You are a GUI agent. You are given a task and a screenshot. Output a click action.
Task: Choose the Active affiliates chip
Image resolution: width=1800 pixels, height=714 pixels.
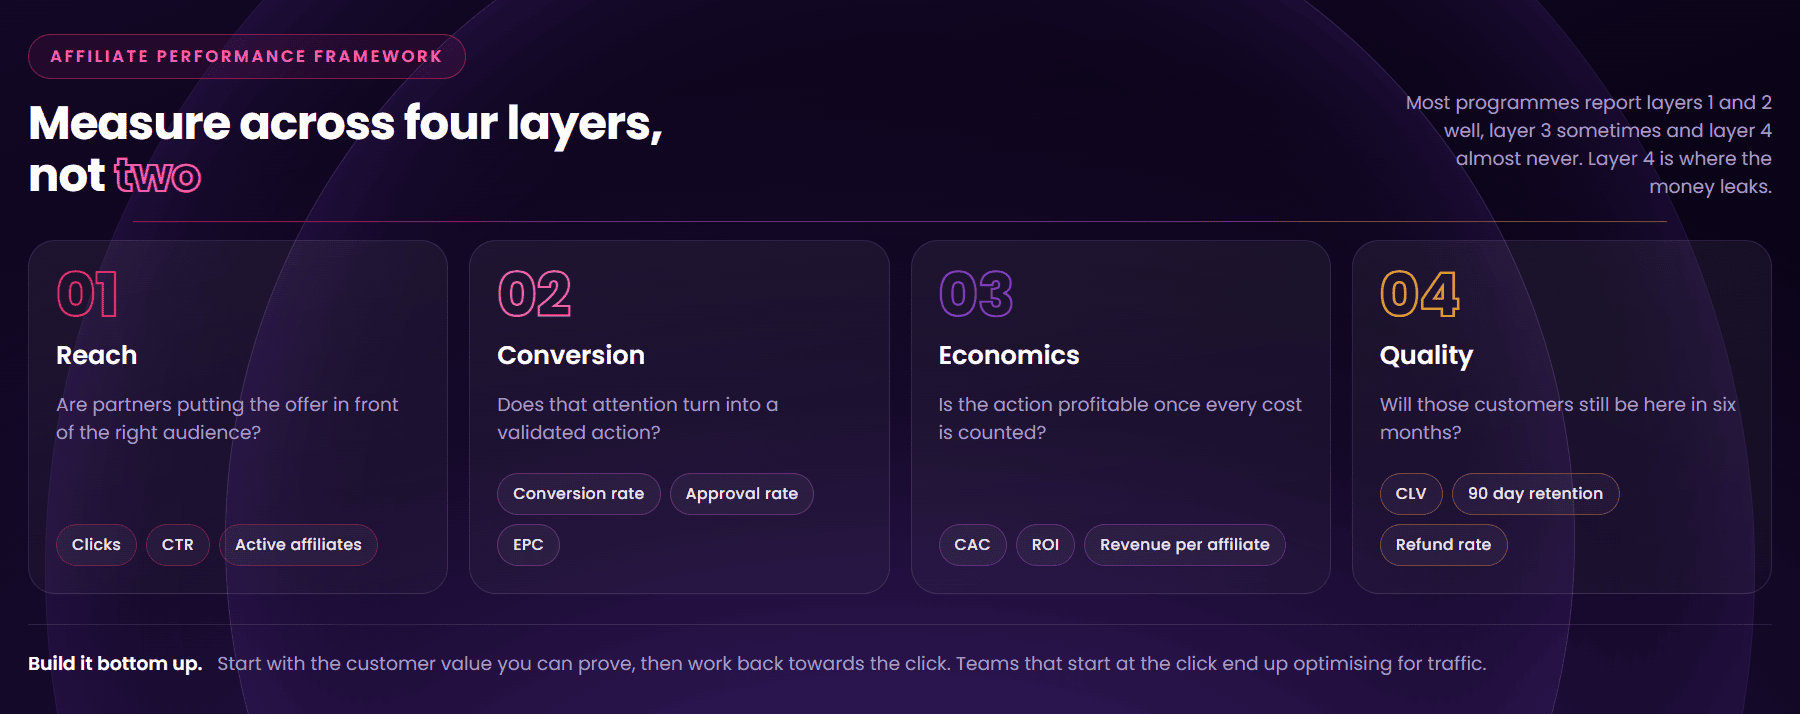point(298,545)
